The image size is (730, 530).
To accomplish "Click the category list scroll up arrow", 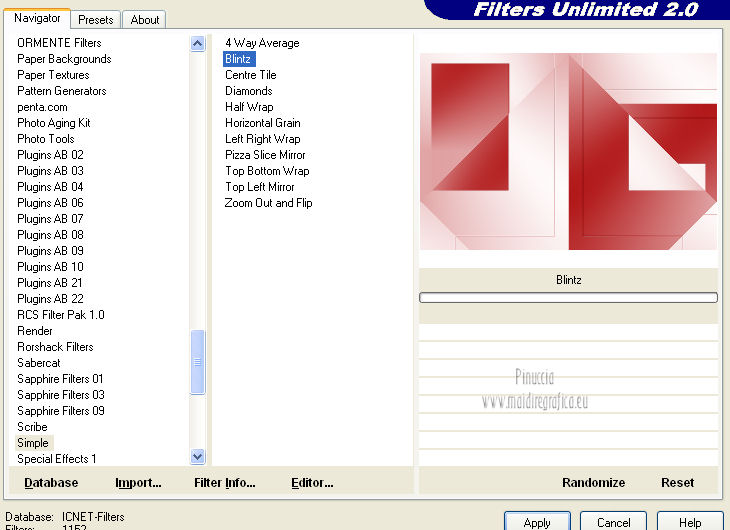I will pos(198,44).
